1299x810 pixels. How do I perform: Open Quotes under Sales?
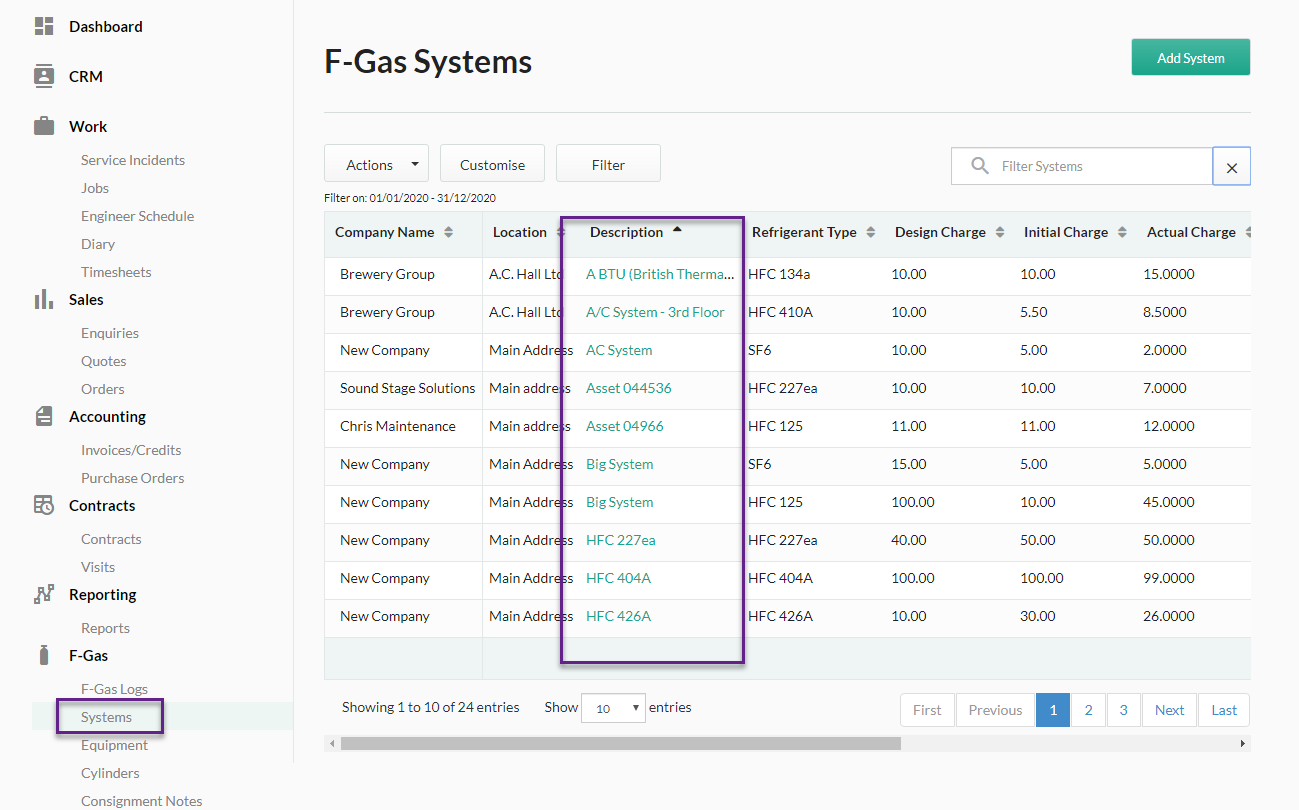pyautogui.click(x=104, y=361)
